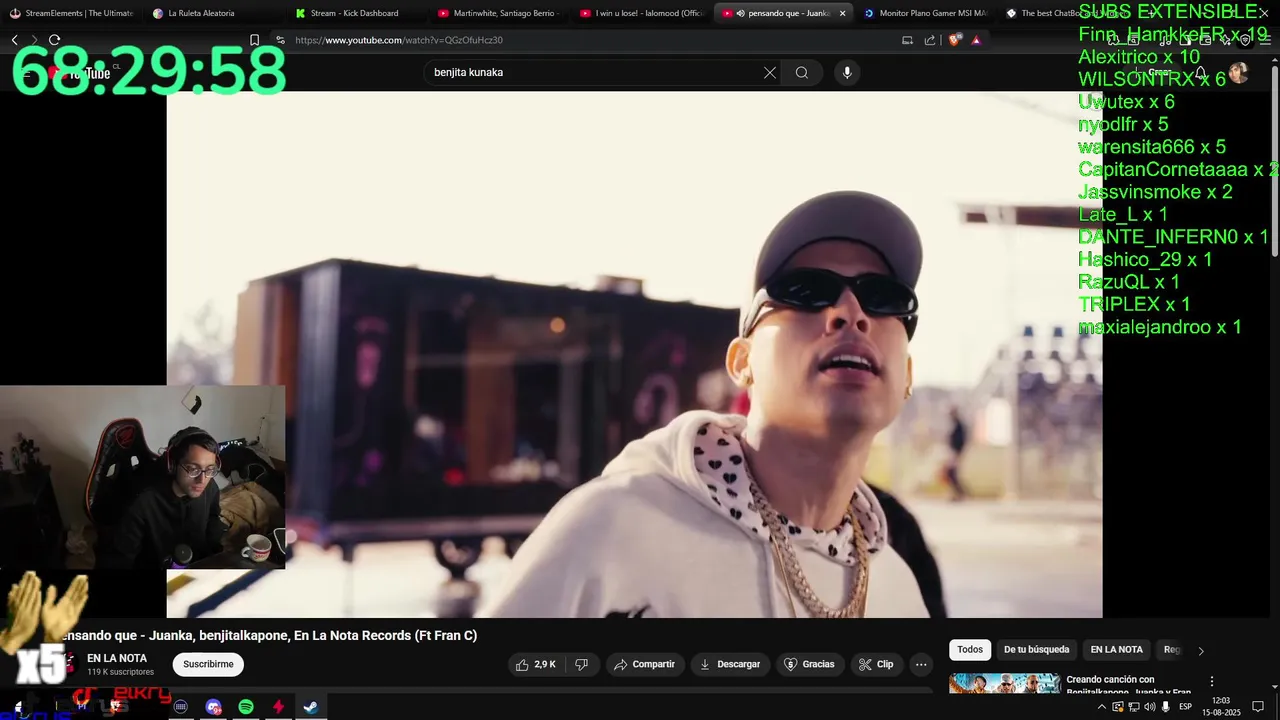The image size is (1280, 720).
Task: Open Brave Rewards triangle icon
Action: pos(976,40)
